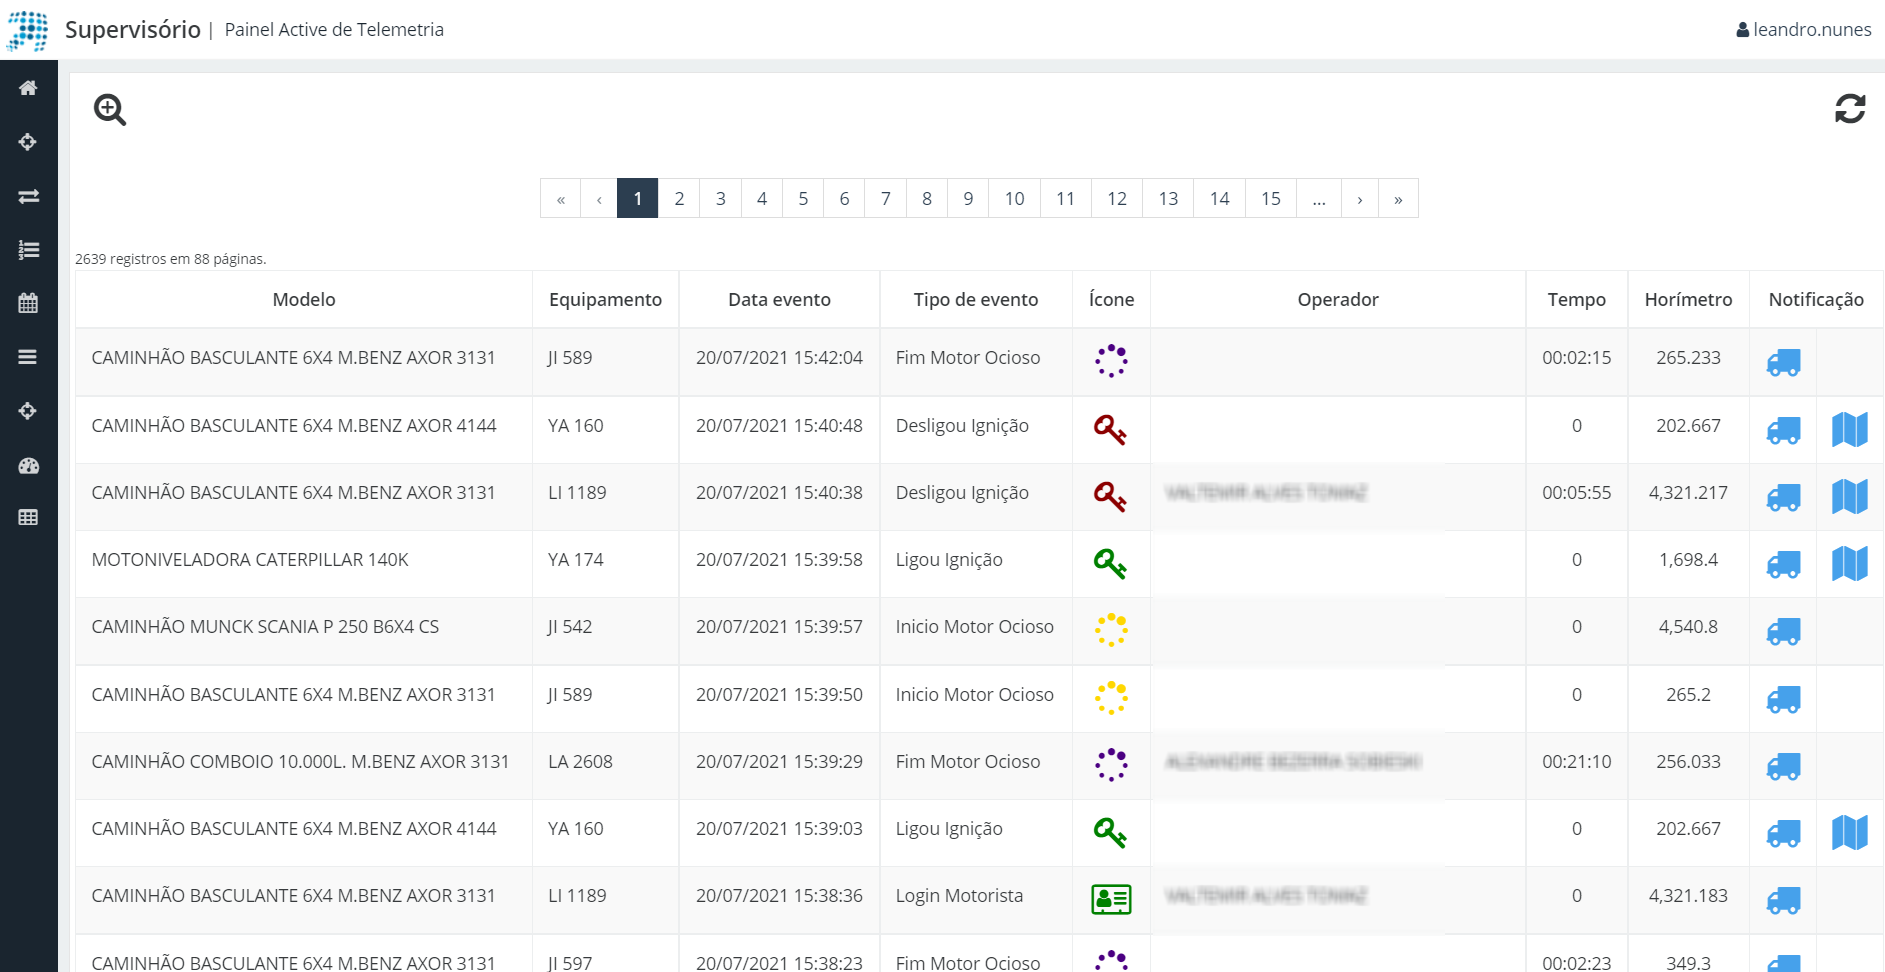Open map icon for YA 174 row

pos(1850,564)
